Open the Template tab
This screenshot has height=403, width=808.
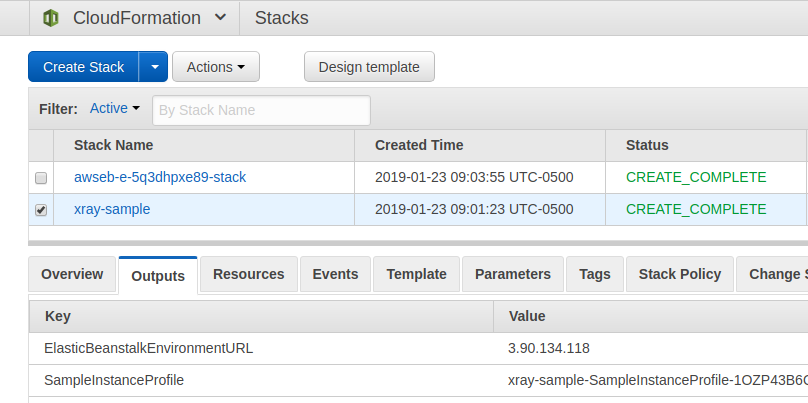[416, 274]
